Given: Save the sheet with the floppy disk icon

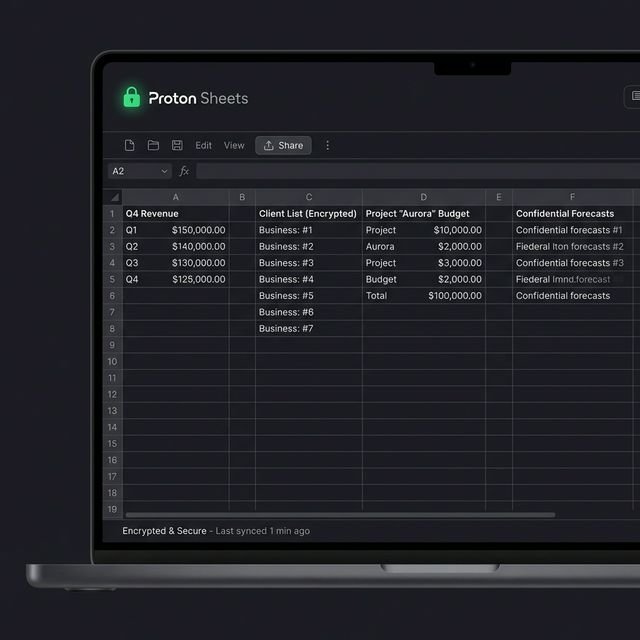Looking at the screenshot, I should point(177,145).
